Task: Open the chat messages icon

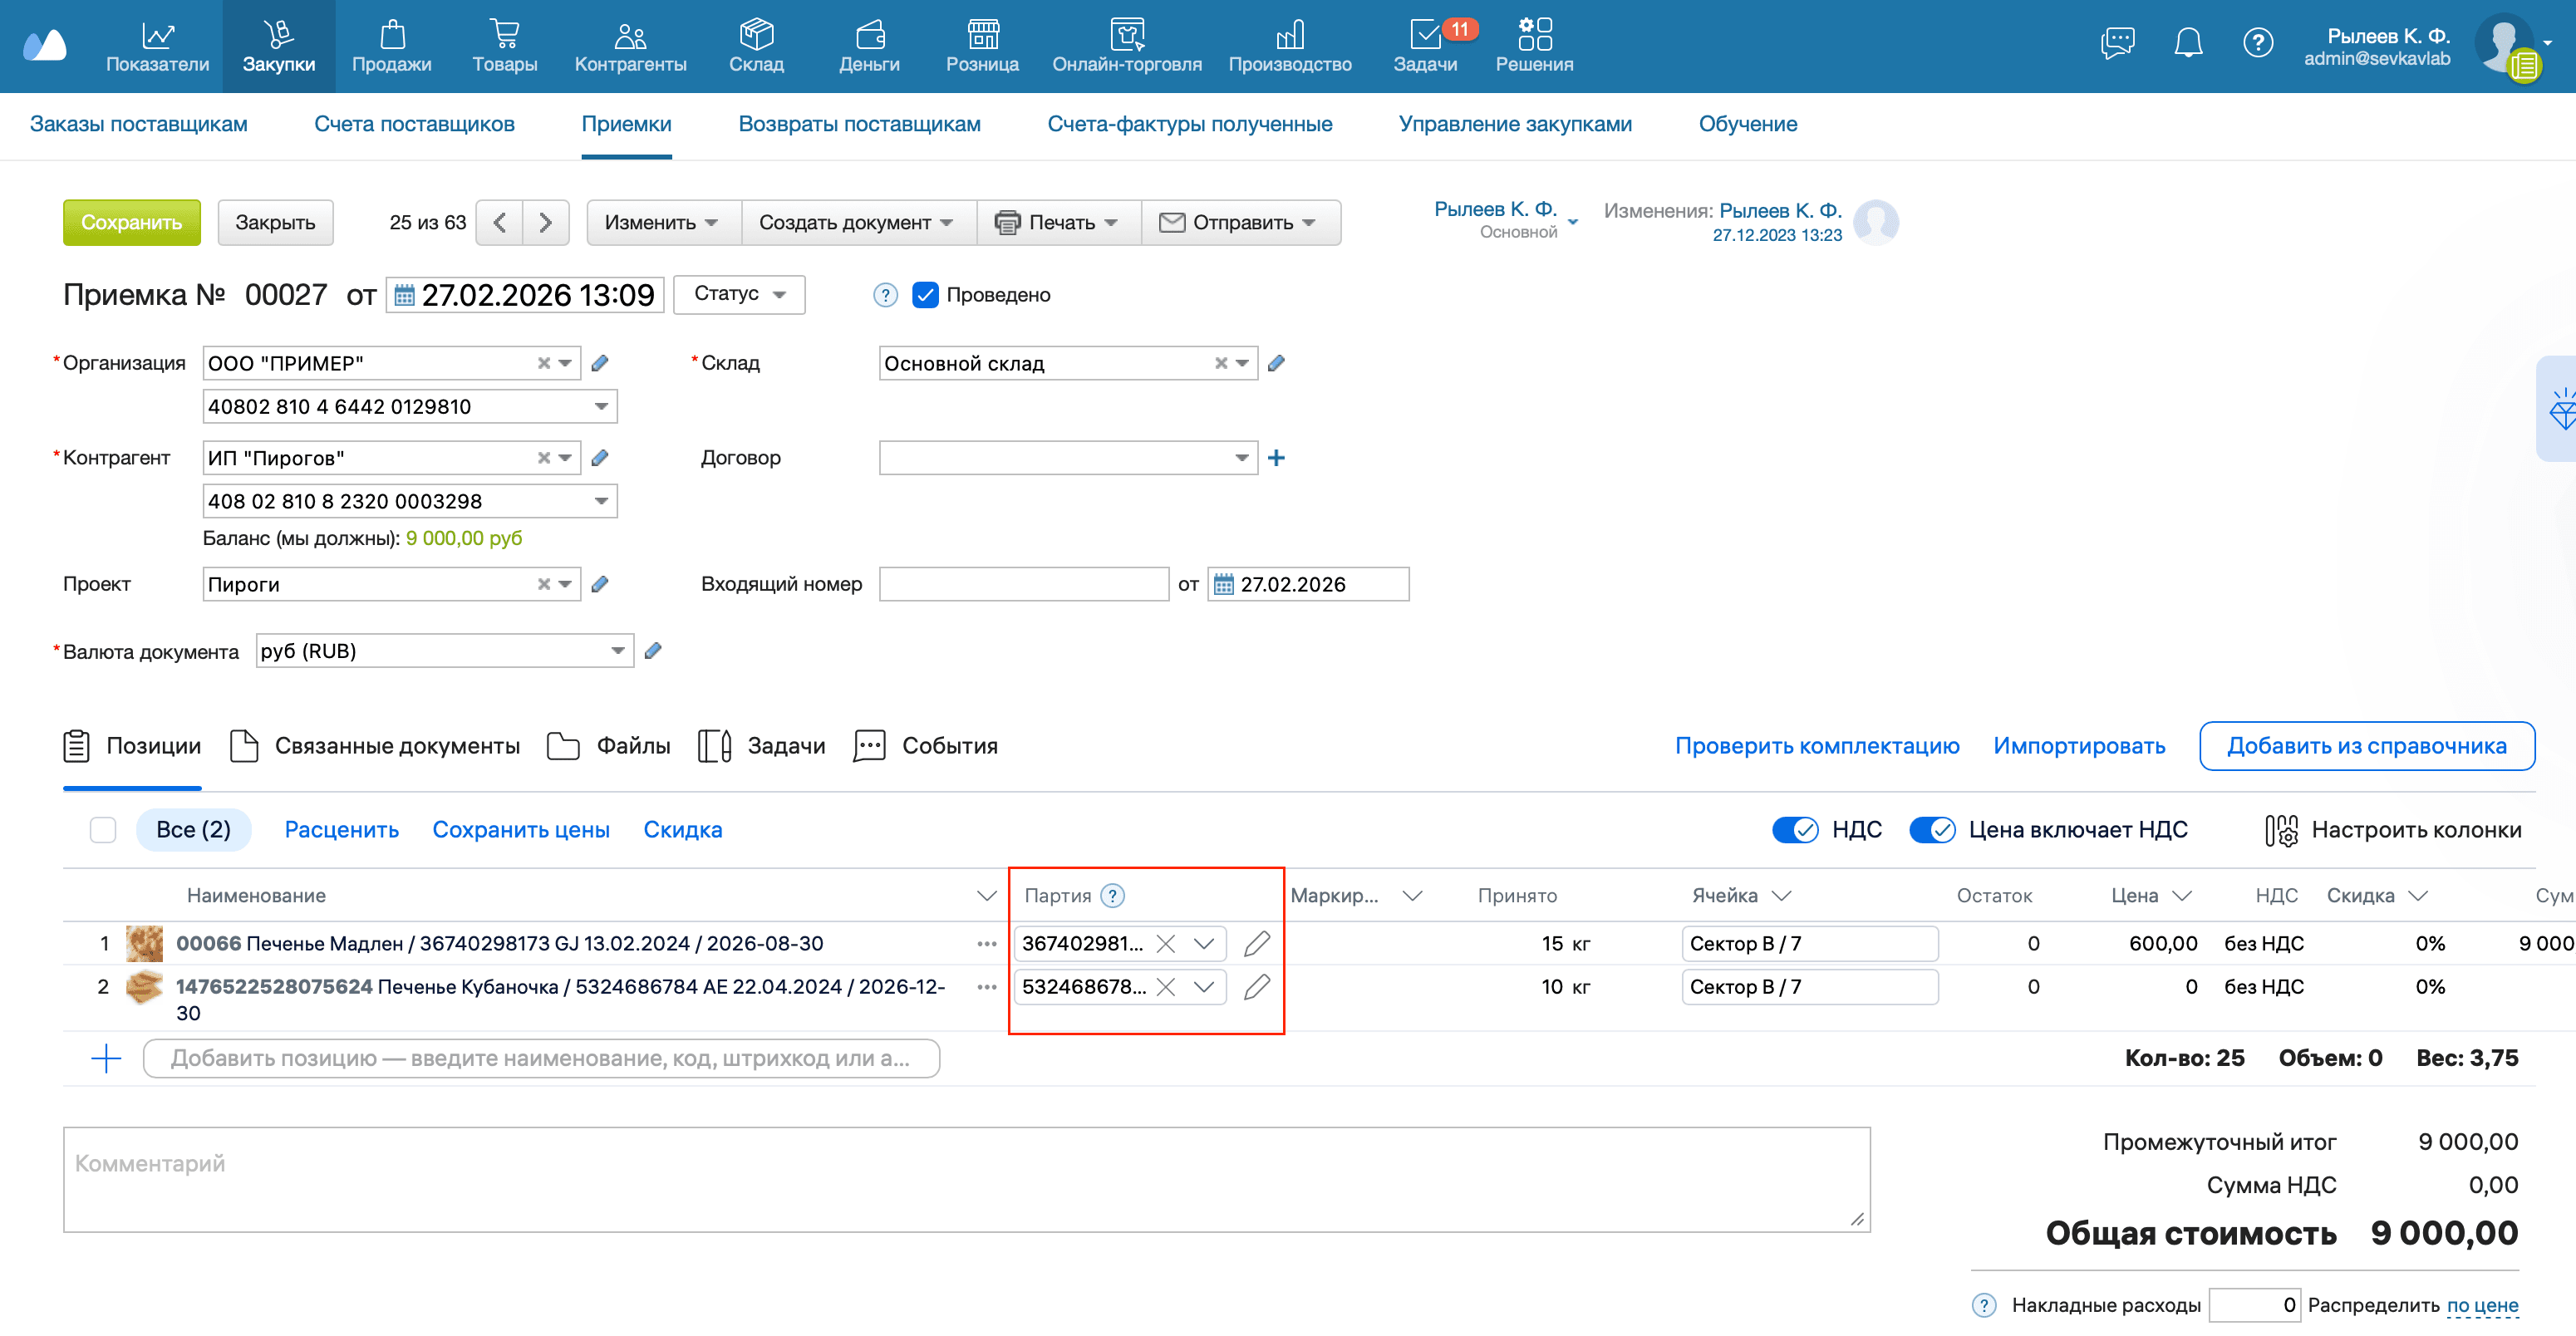Action: coord(2117,42)
